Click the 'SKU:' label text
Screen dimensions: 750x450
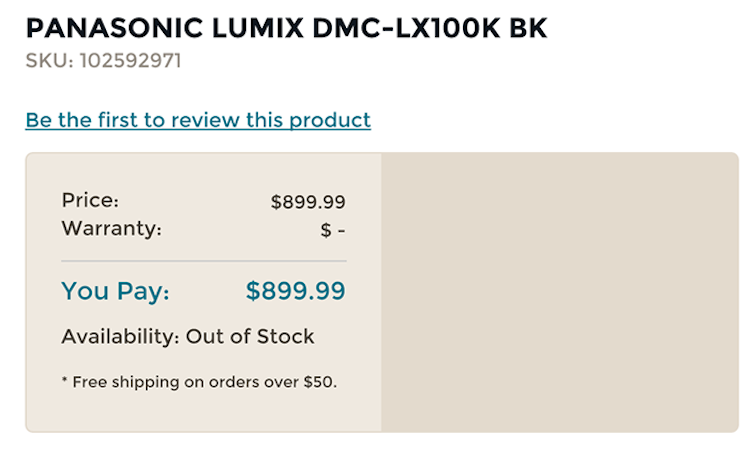pos(47,60)
